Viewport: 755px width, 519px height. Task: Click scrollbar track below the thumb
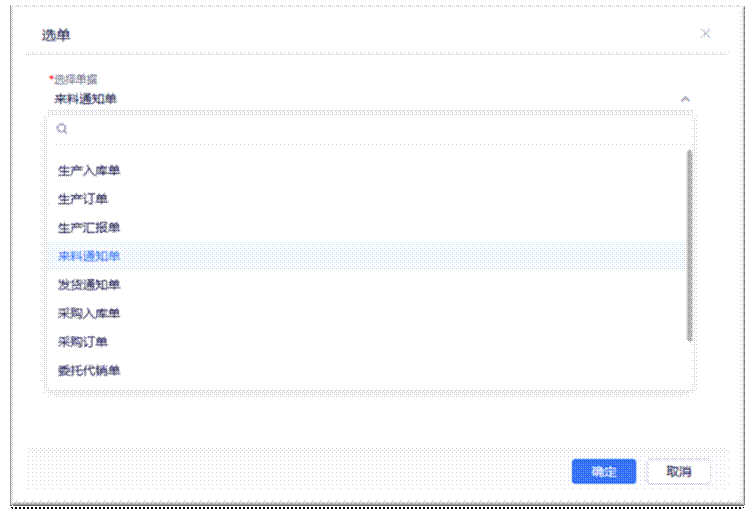[689, 365]
